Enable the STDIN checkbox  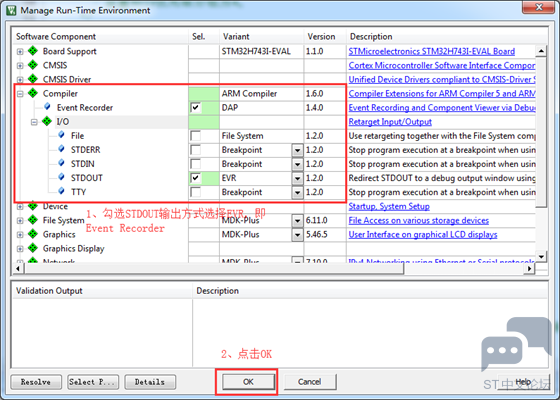click(196, 164)
